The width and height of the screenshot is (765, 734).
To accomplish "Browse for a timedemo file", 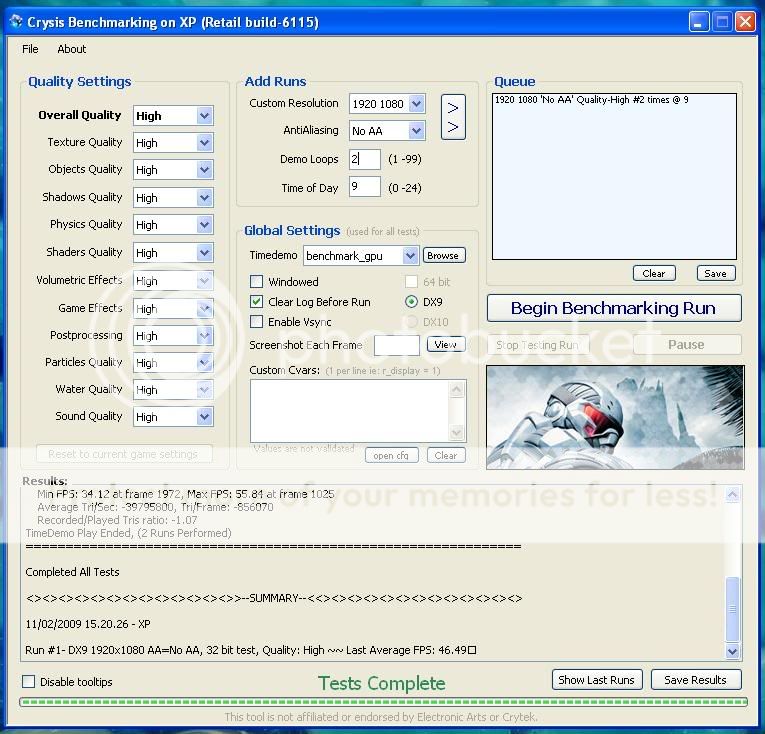I will 444,256.
